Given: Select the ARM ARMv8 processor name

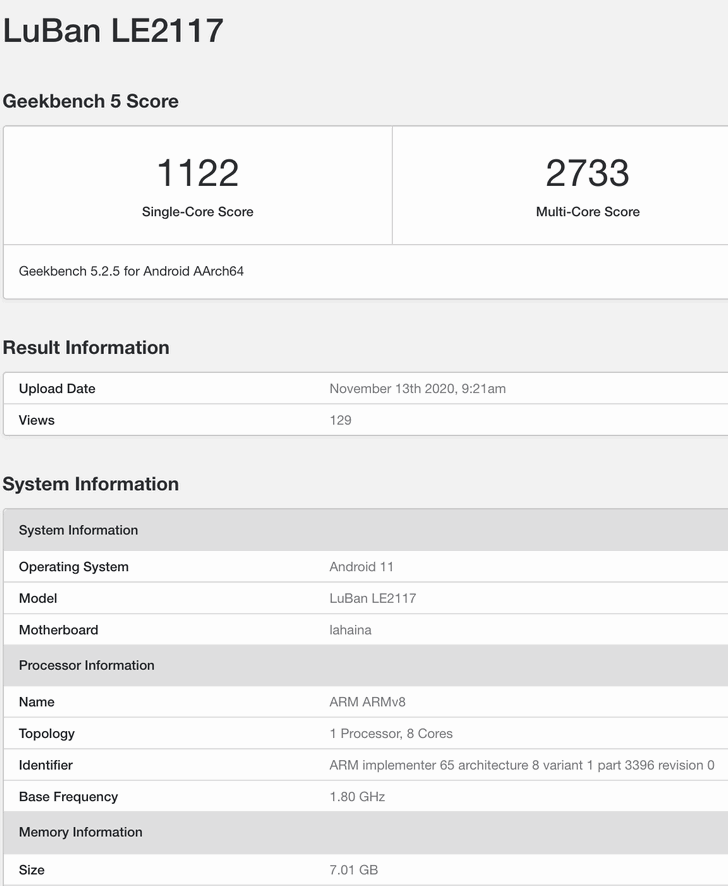Looking at the screenshot, I should pos(367,702).
